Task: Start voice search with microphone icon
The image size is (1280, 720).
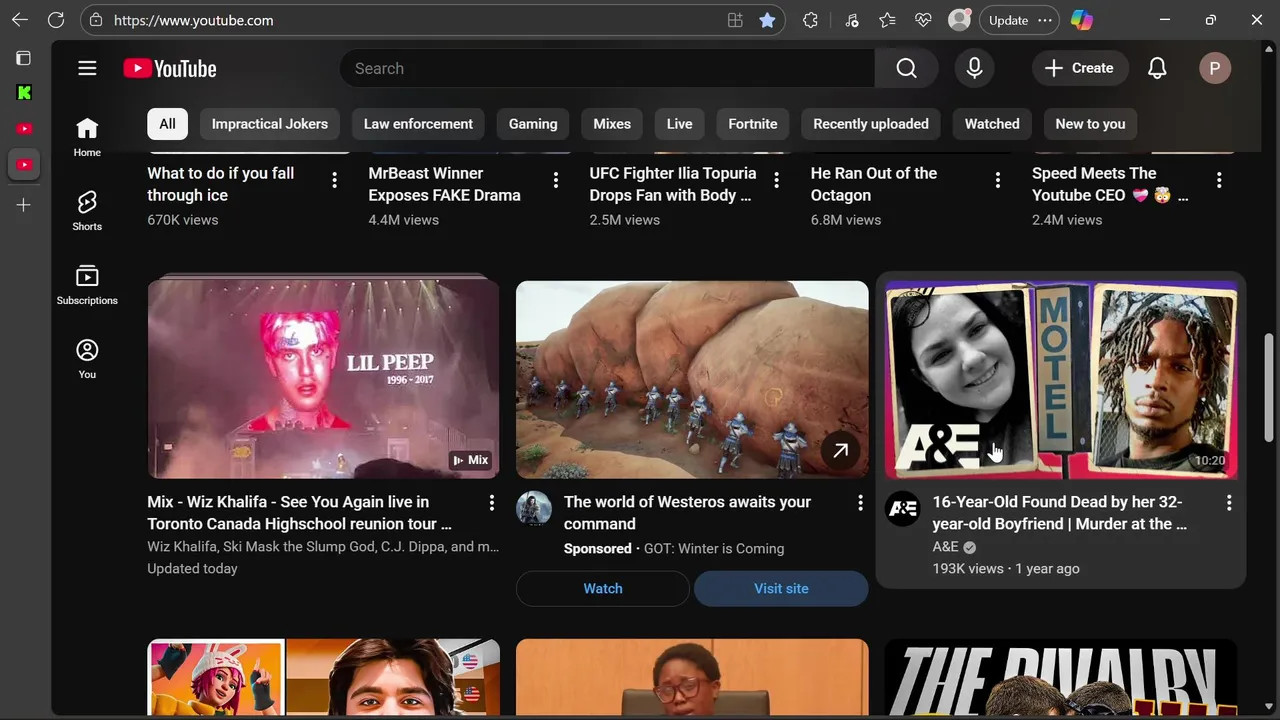Action: point(974,68)
